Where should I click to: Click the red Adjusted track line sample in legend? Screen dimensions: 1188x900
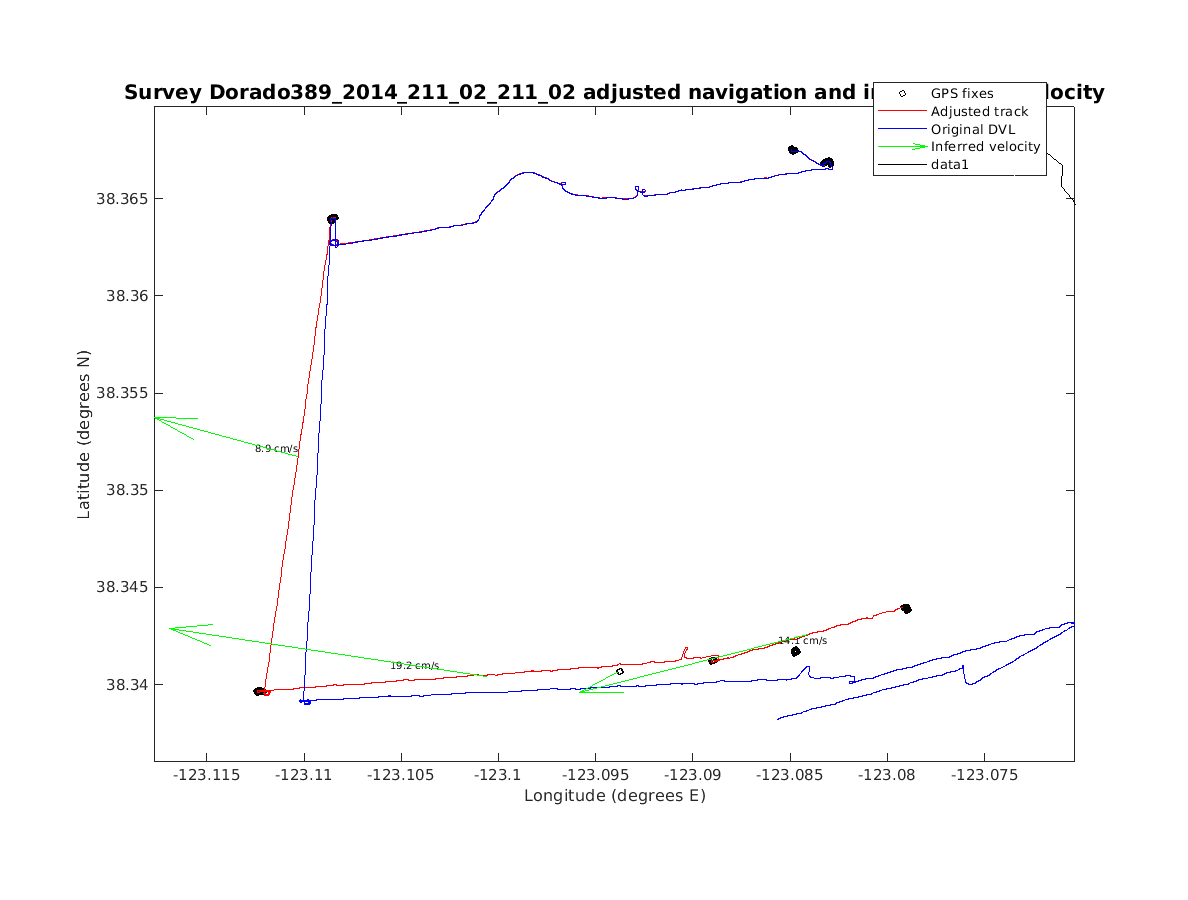(902, 111)
